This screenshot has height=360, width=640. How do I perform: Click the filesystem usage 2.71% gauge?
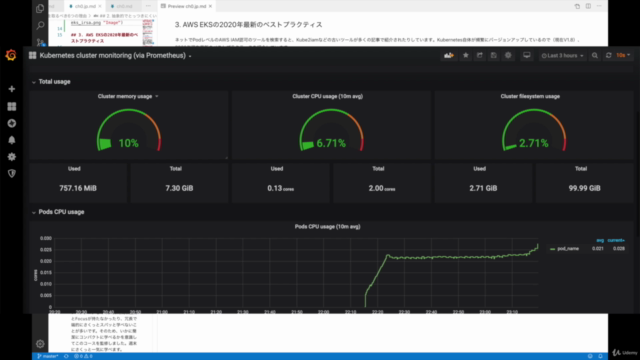(x=534, y=131)
